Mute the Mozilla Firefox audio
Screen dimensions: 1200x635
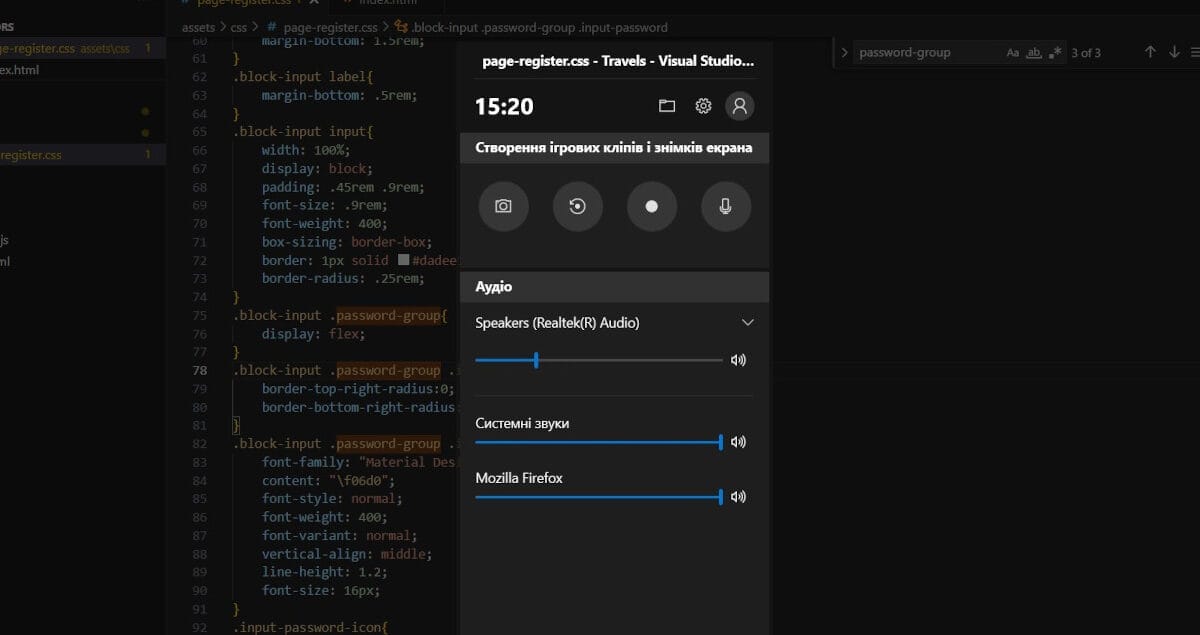click(738, 496)
